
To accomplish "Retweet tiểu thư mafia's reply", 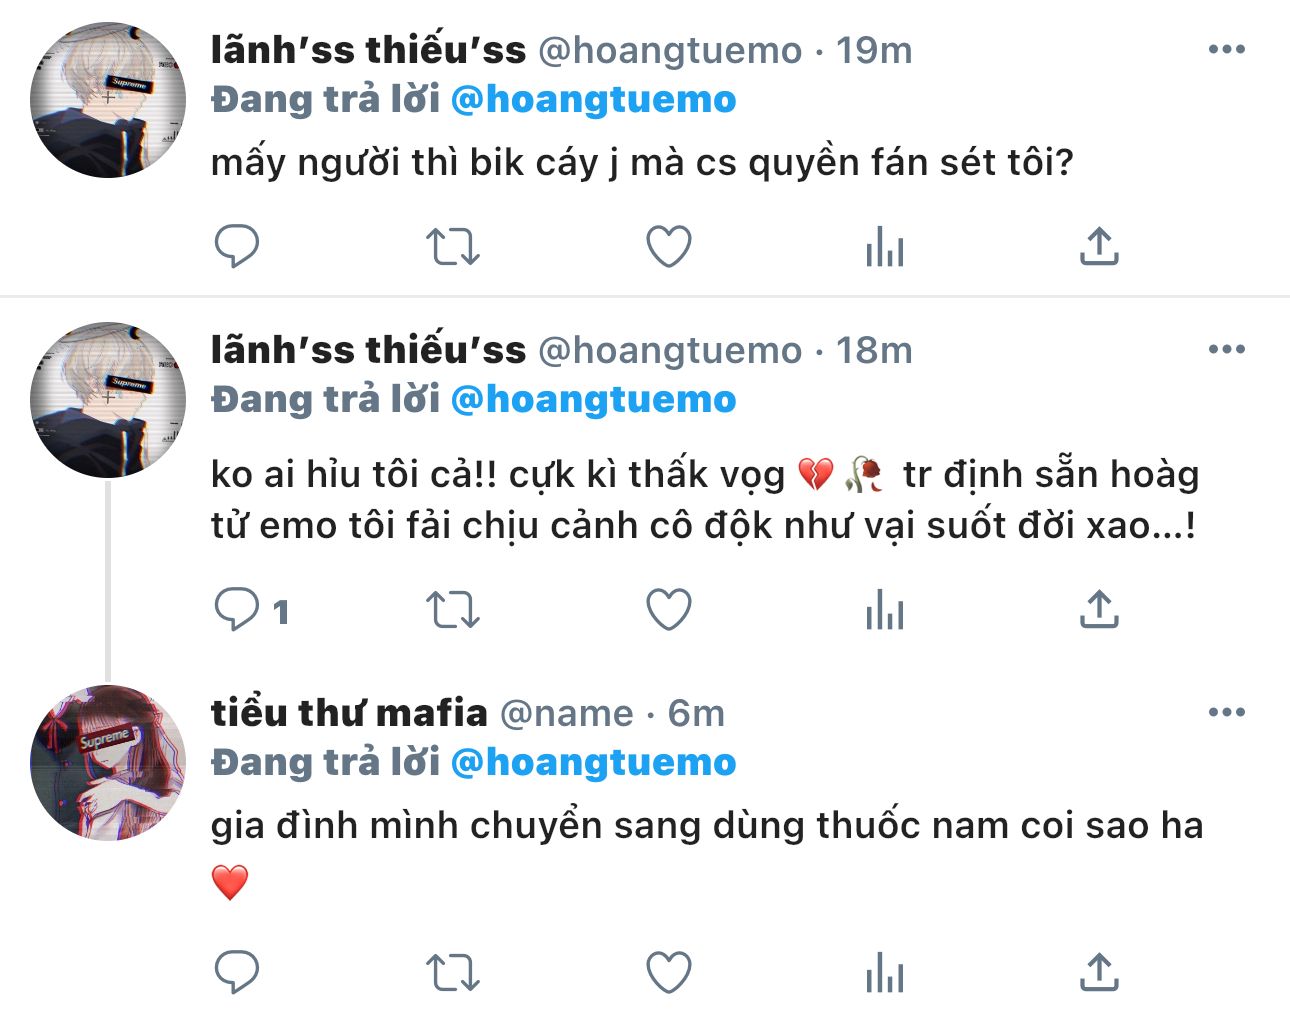I will click(x=453, y=971).
